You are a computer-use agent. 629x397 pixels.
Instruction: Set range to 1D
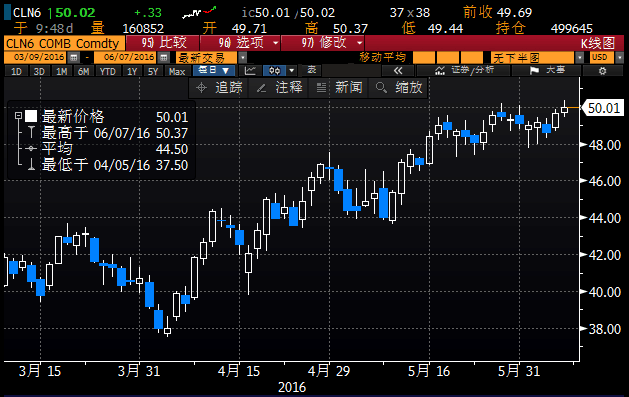tap(16, 71)
